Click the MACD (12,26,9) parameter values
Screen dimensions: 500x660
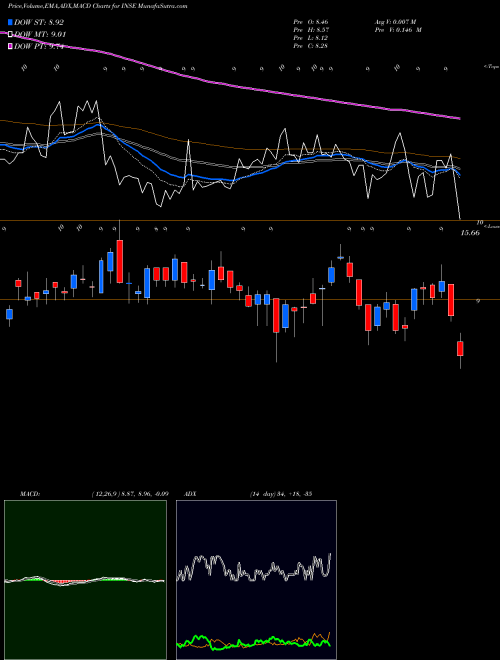pos(130,494)
